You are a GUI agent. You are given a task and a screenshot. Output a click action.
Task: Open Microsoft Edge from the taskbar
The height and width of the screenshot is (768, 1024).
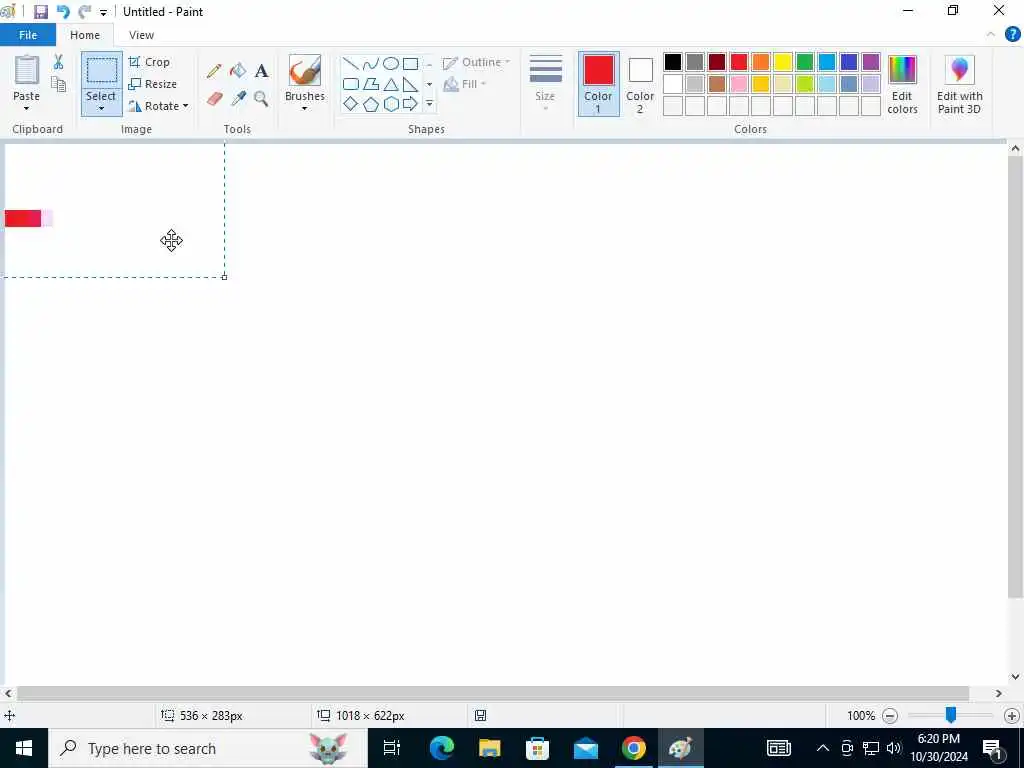441,748
